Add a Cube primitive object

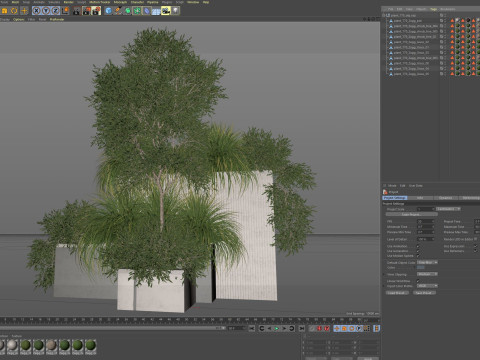coord(109,11)
